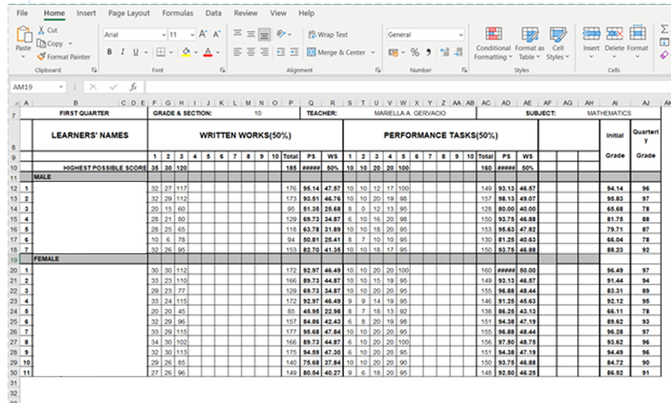Toggle bold formatting
Screen dimensions: 671x403
[x=110, y=52]
